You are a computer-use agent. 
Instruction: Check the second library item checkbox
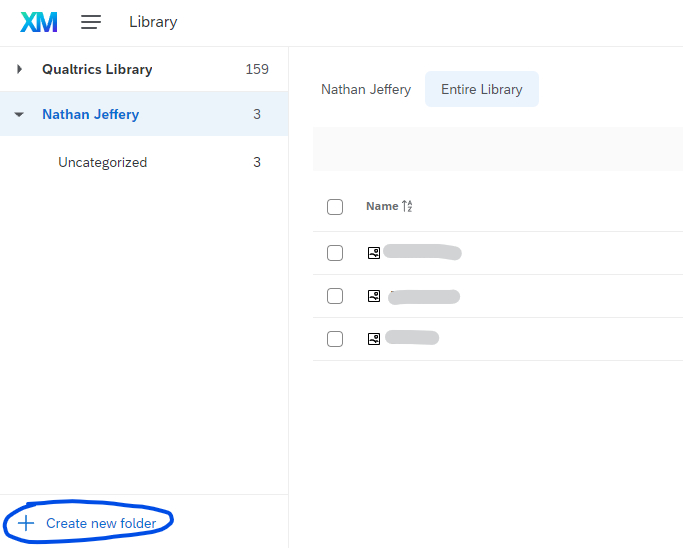[x=335, y=296]
